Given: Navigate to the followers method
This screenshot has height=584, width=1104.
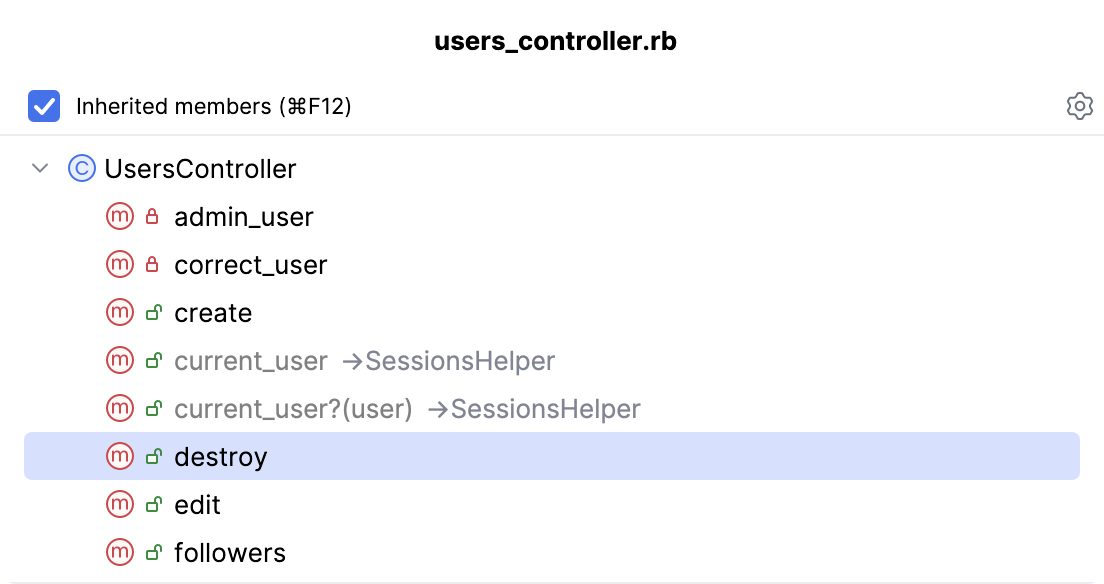Looking at the screenshot, I should 229,553.
